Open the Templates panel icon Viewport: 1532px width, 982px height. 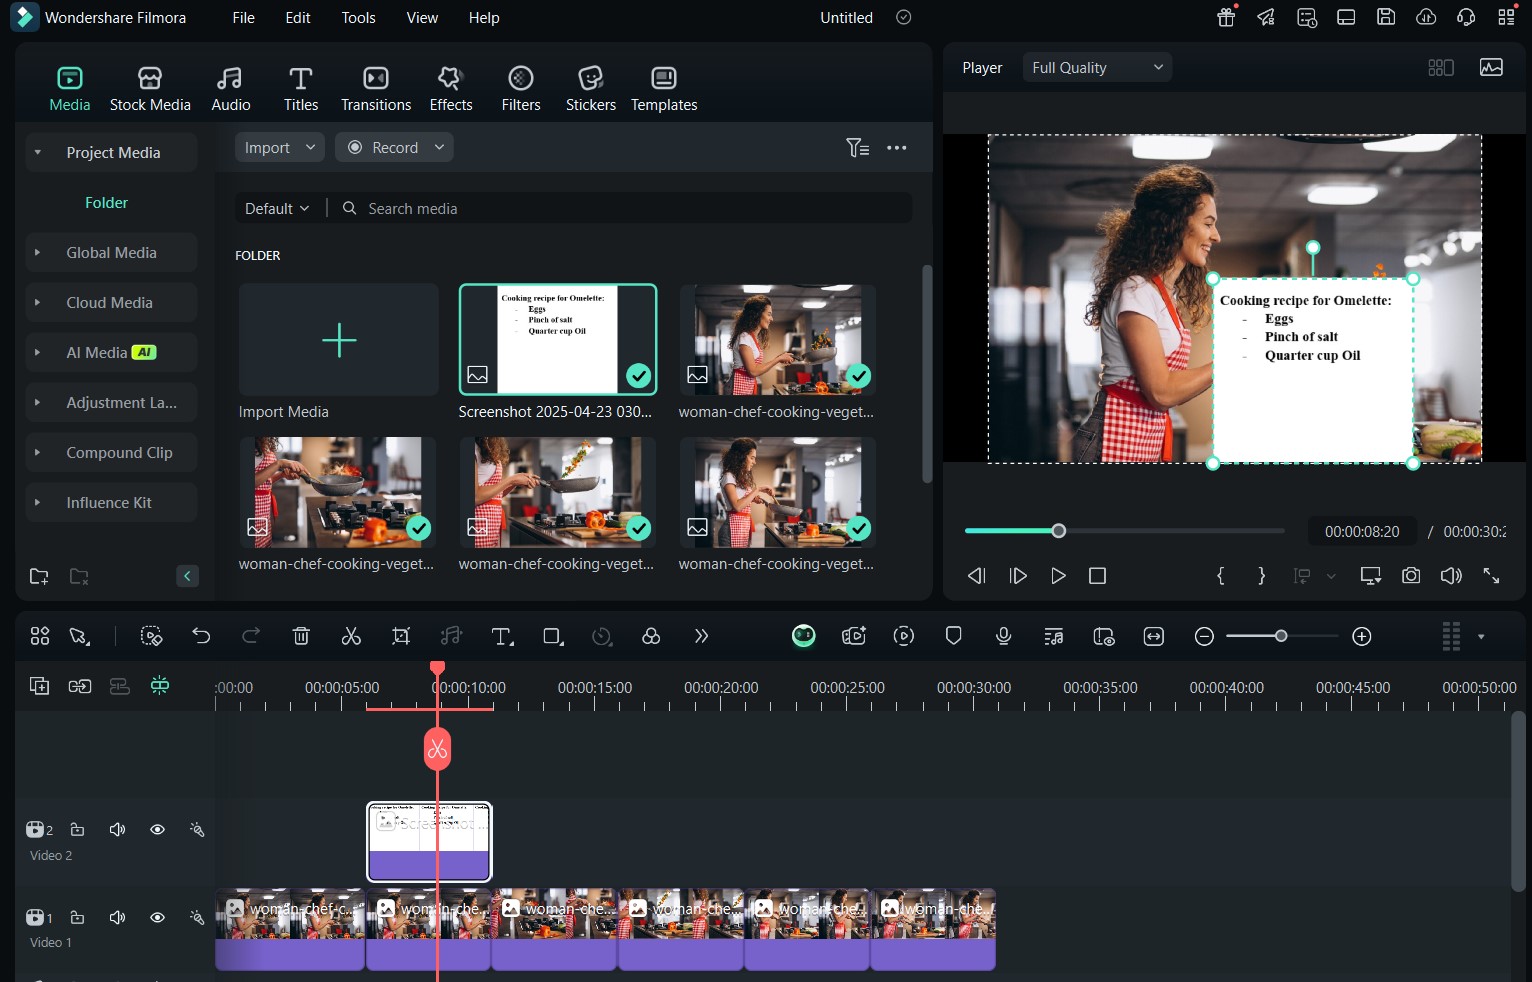pyautogui.click(x=664, y=89)
